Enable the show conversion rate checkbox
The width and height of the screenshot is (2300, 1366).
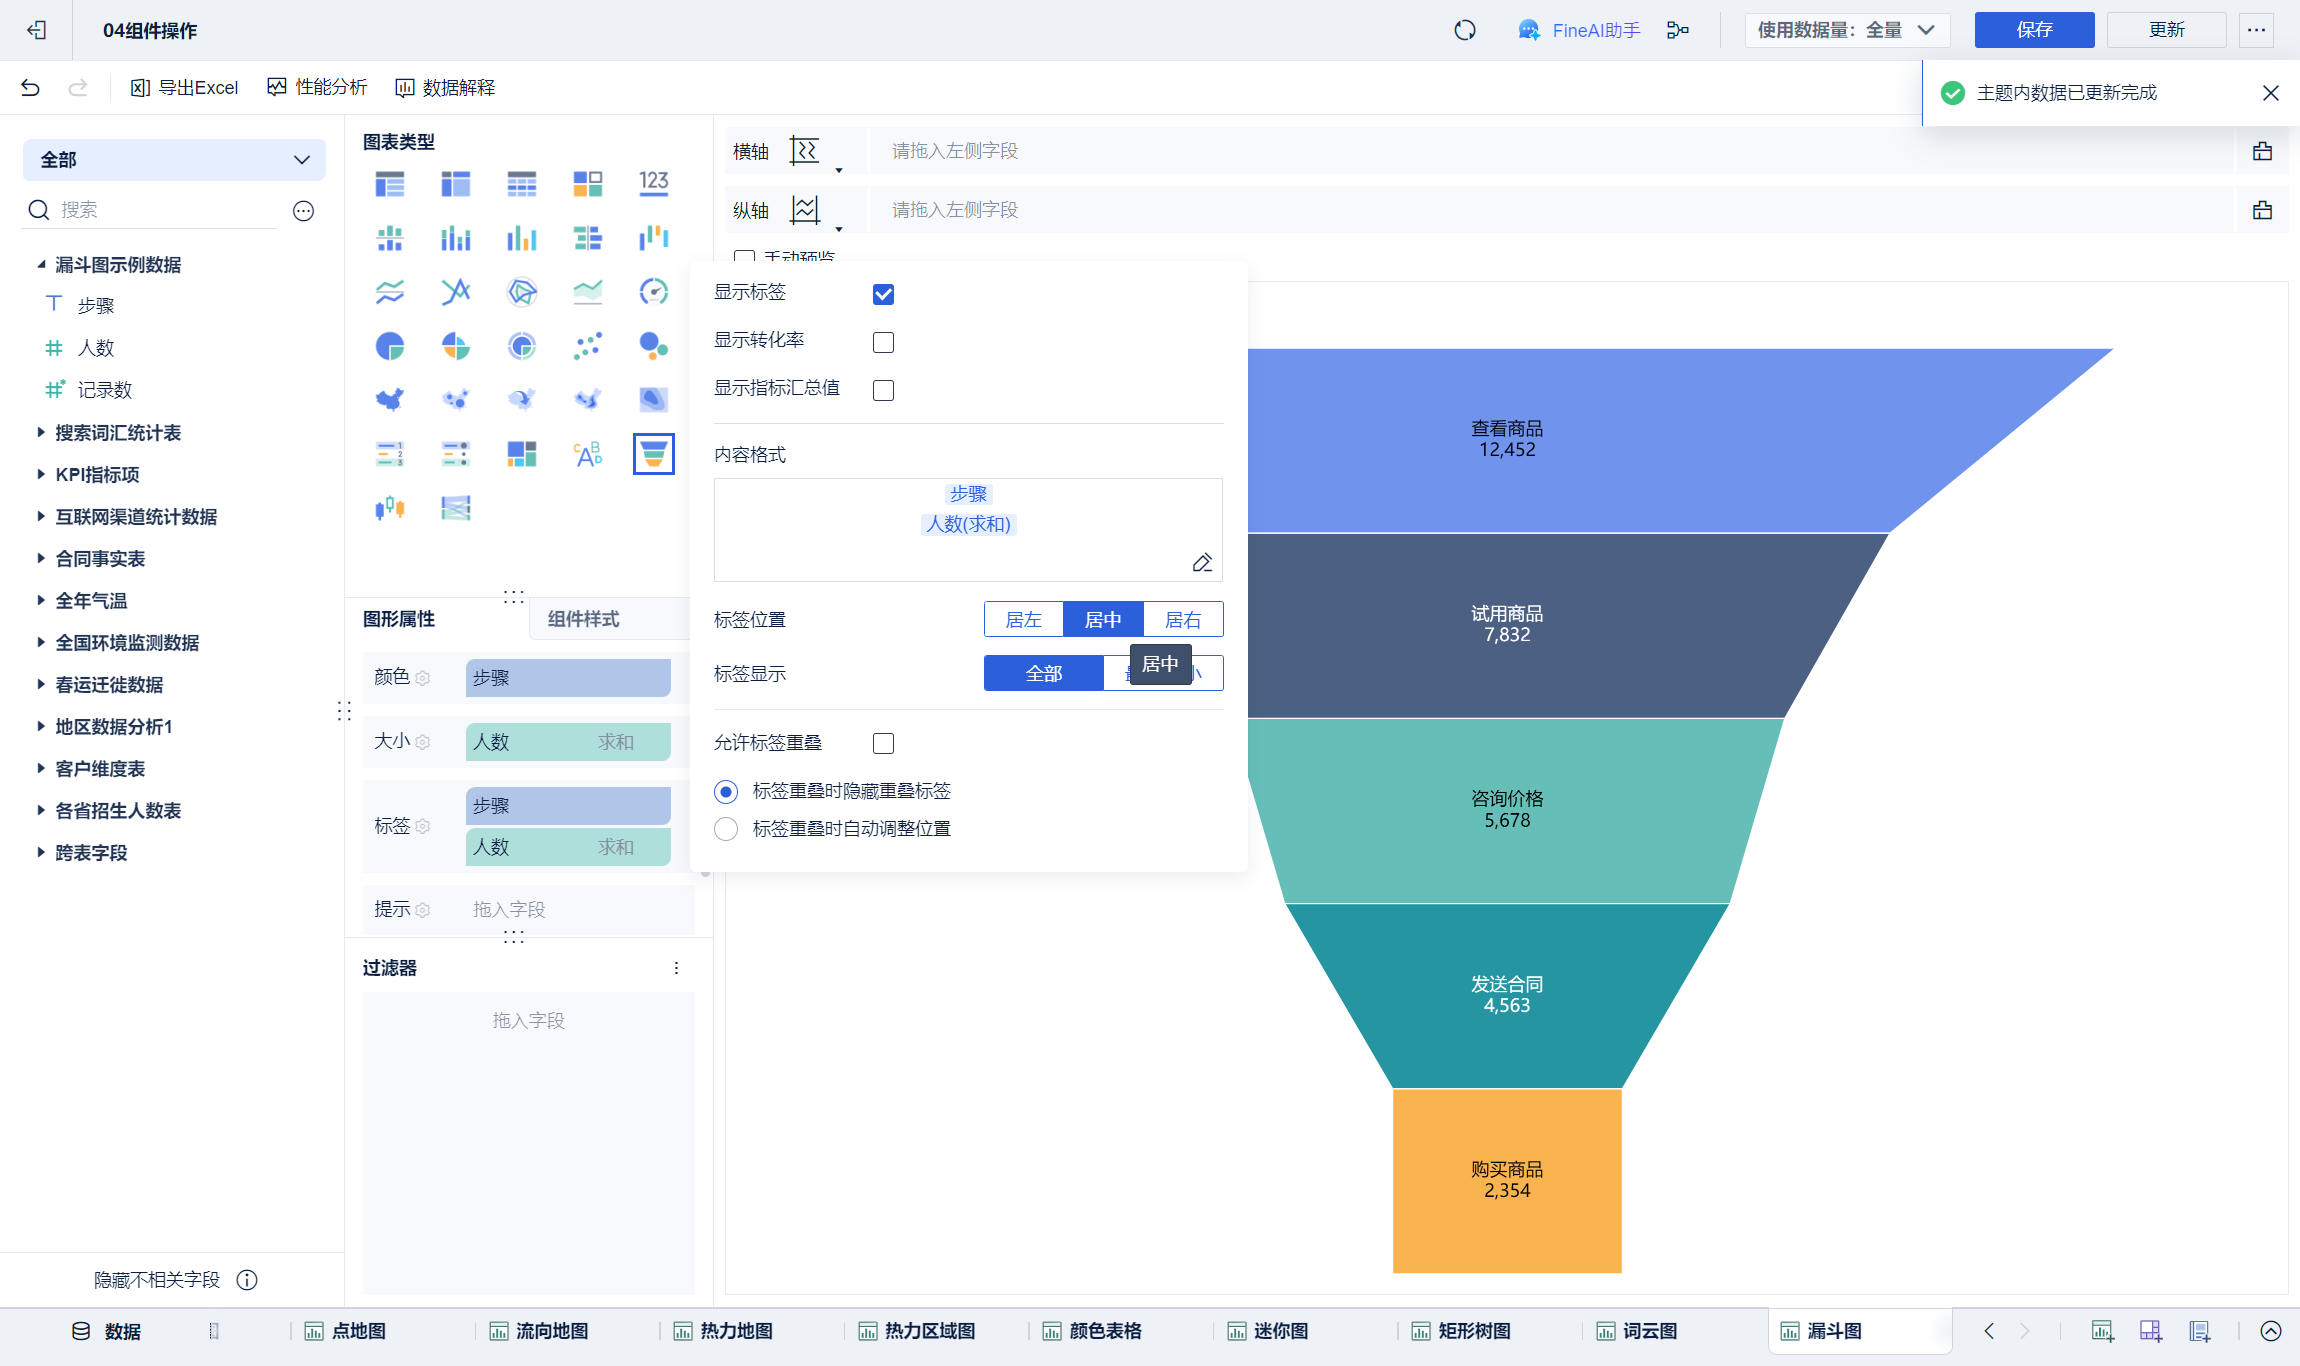pyautogui.click(x=883, y=342)
